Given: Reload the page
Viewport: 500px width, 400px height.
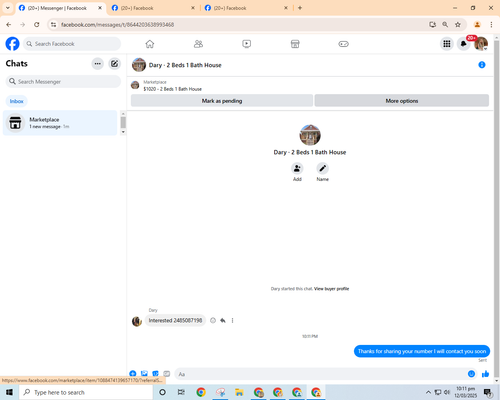Looking at the screenshot, I should (x=37, y=24).
